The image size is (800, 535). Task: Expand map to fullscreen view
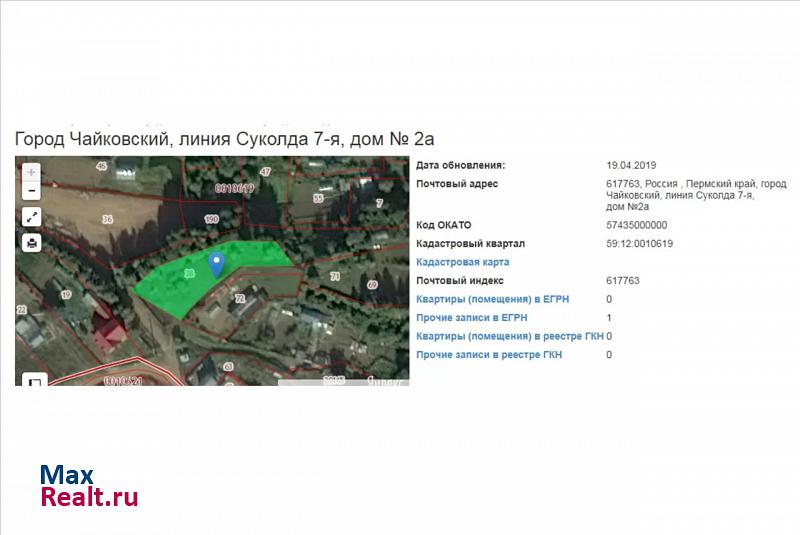coord(32,217)
